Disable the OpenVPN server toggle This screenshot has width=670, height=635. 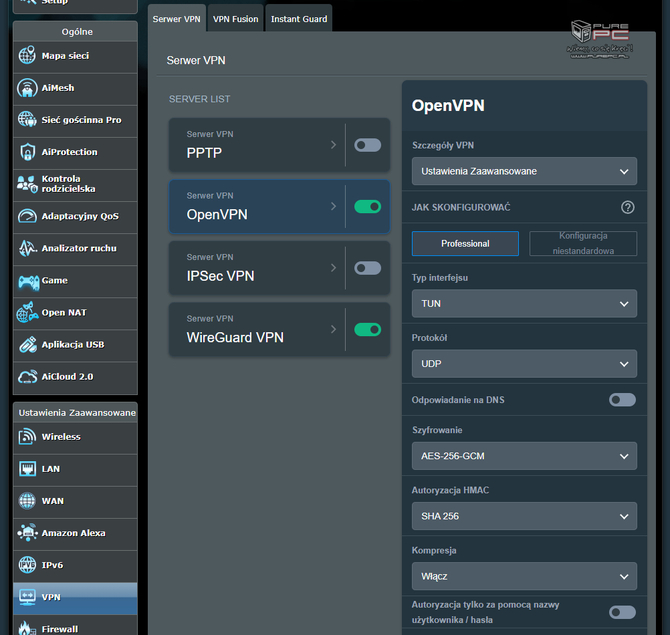point(367,207)
